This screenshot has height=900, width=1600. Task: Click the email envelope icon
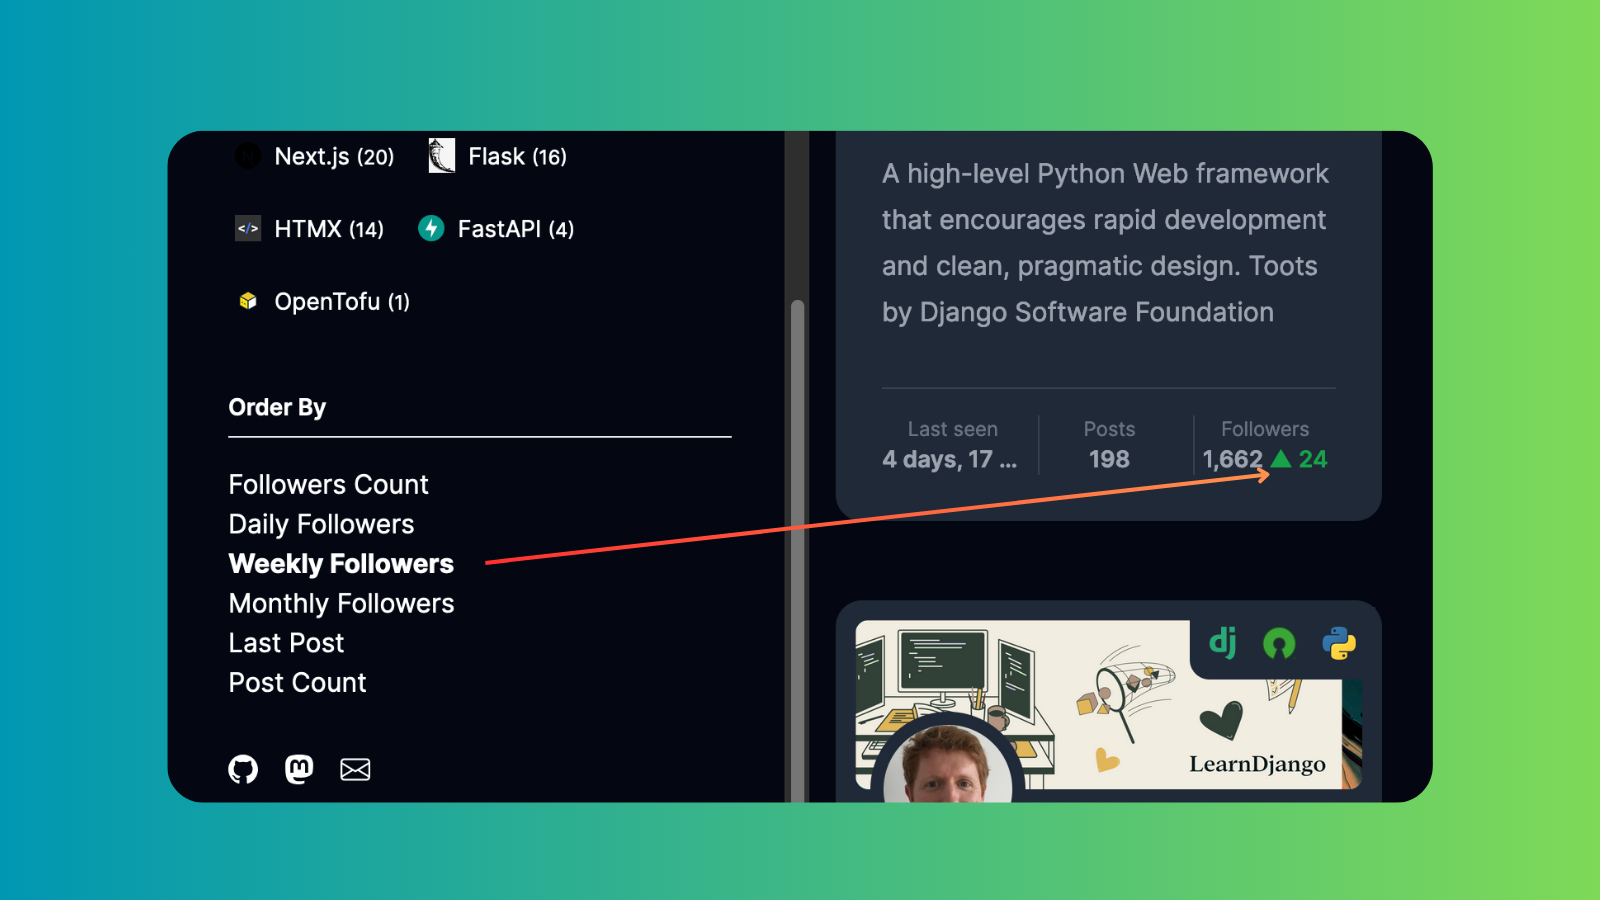click(x=355, y=769)
